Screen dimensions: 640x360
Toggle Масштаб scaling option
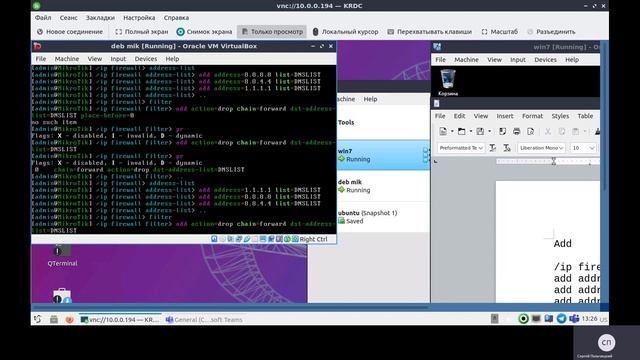[500, 31]
